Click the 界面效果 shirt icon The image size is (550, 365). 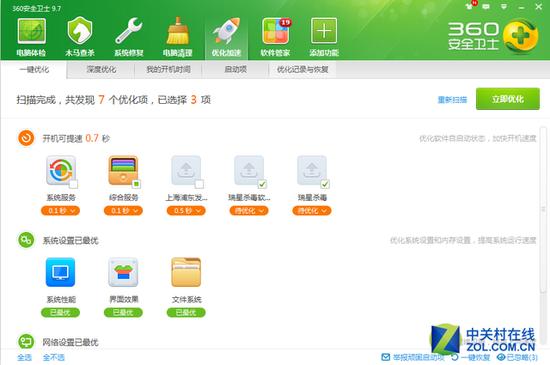coord(123,272)
